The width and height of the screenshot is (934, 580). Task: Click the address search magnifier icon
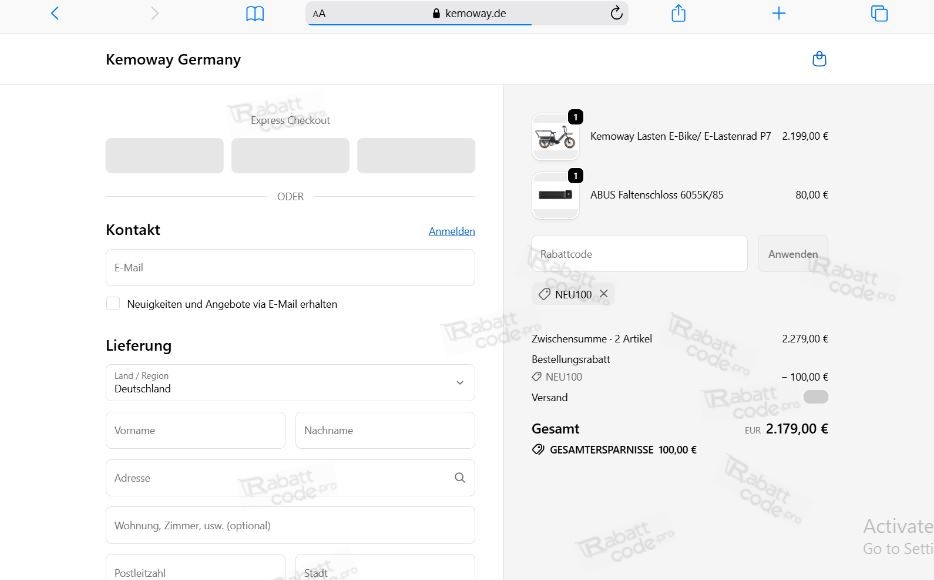click(460, 478)
